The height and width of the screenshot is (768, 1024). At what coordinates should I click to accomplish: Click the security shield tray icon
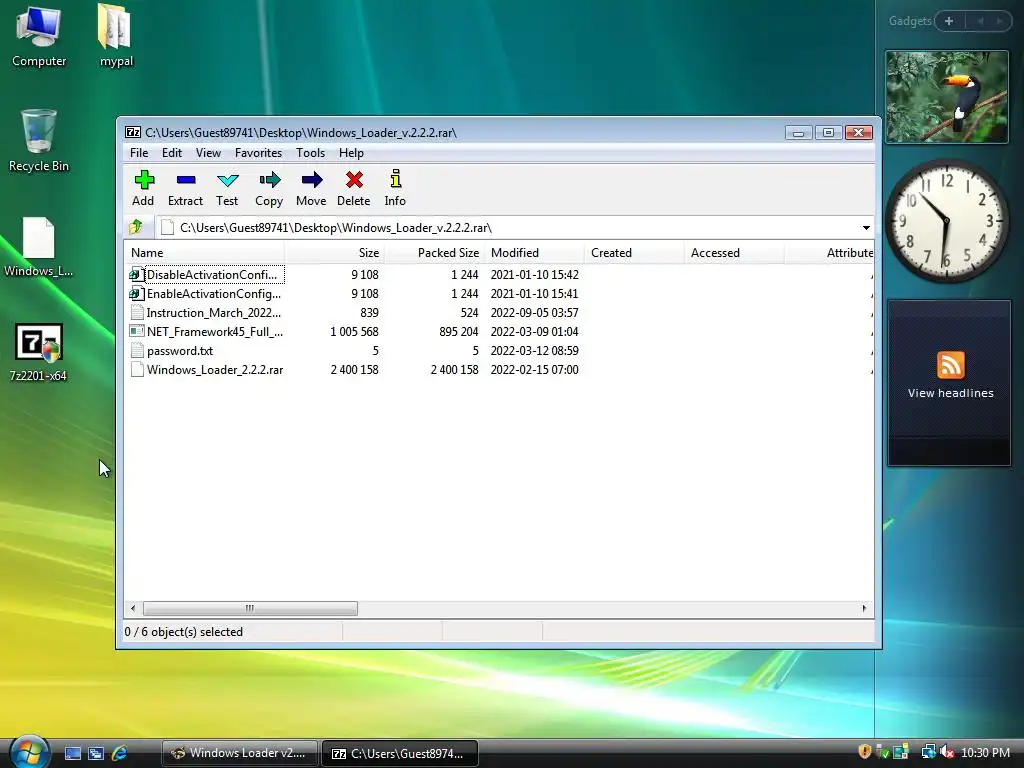click(x=865, y=752)
